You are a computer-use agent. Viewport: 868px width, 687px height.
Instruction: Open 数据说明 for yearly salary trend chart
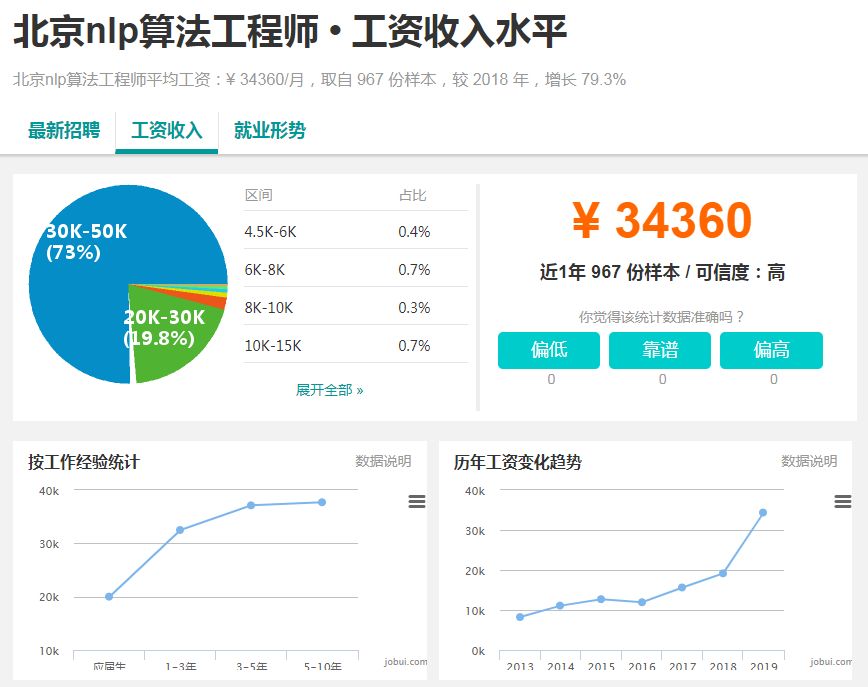tap(809, 461)
